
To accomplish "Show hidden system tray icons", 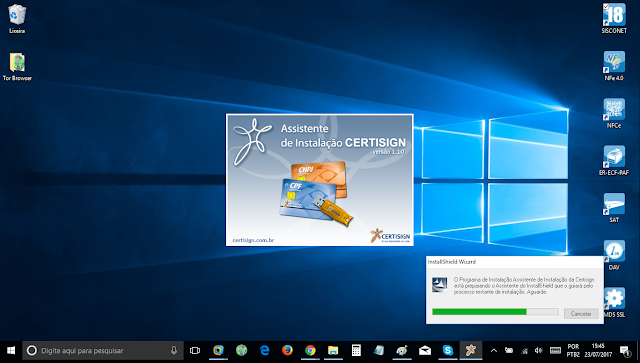I will (x=493, y=351).
